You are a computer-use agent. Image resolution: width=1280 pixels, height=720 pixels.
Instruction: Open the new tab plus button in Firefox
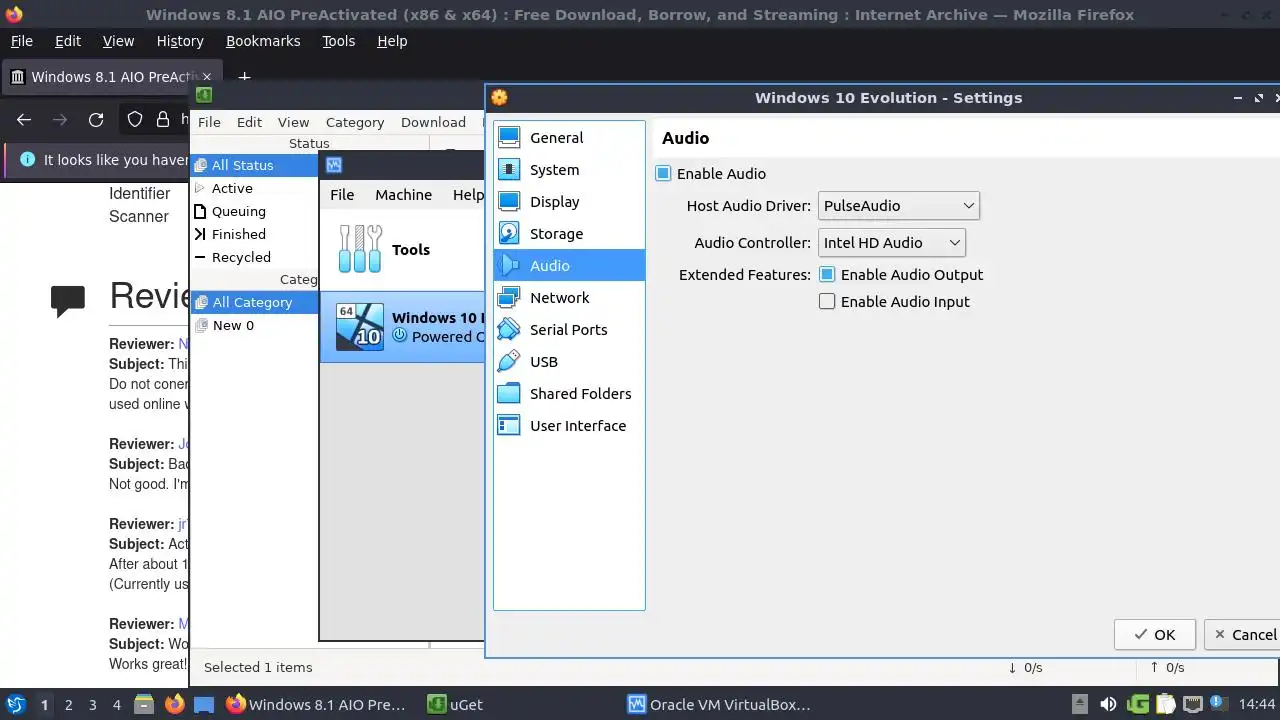[244, 77]
